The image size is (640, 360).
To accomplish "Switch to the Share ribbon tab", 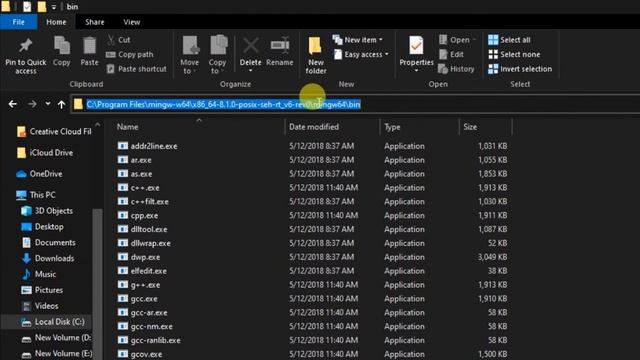I will pos(95,22).
